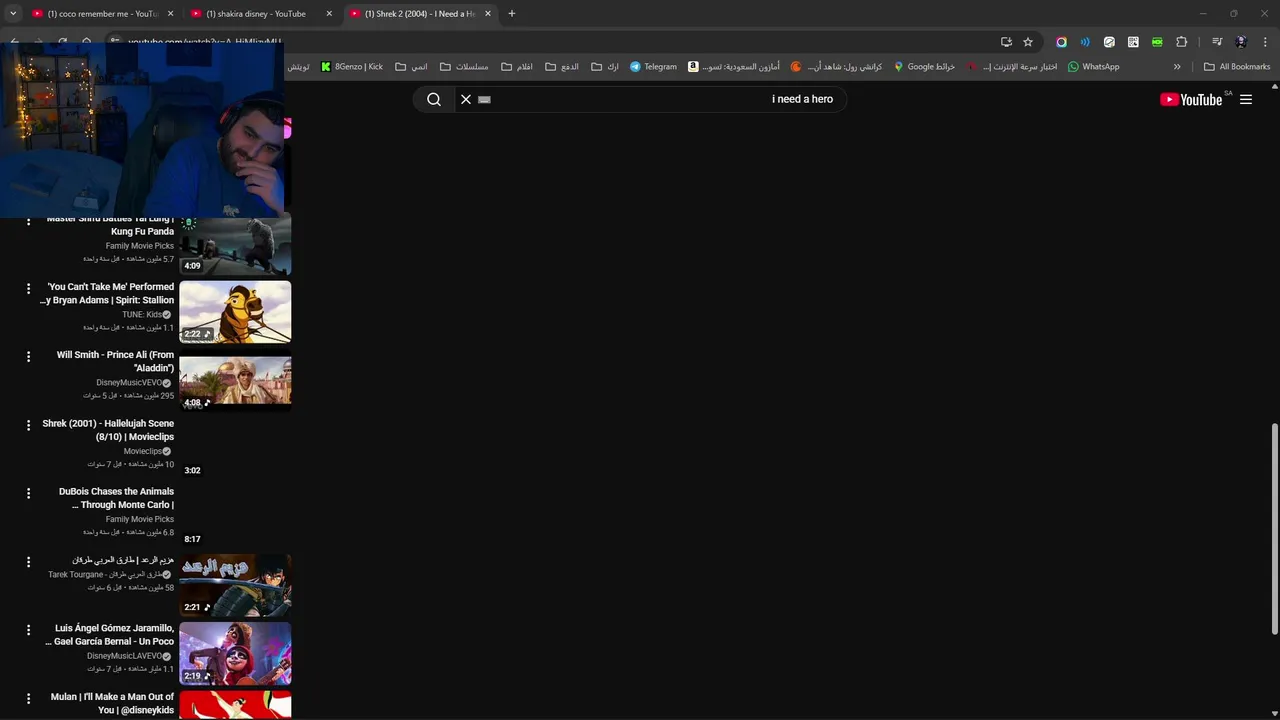Open the Prince Ali Aladdin thumbnail
This screenshot has width=1280, height=720.
click(235, 380)
